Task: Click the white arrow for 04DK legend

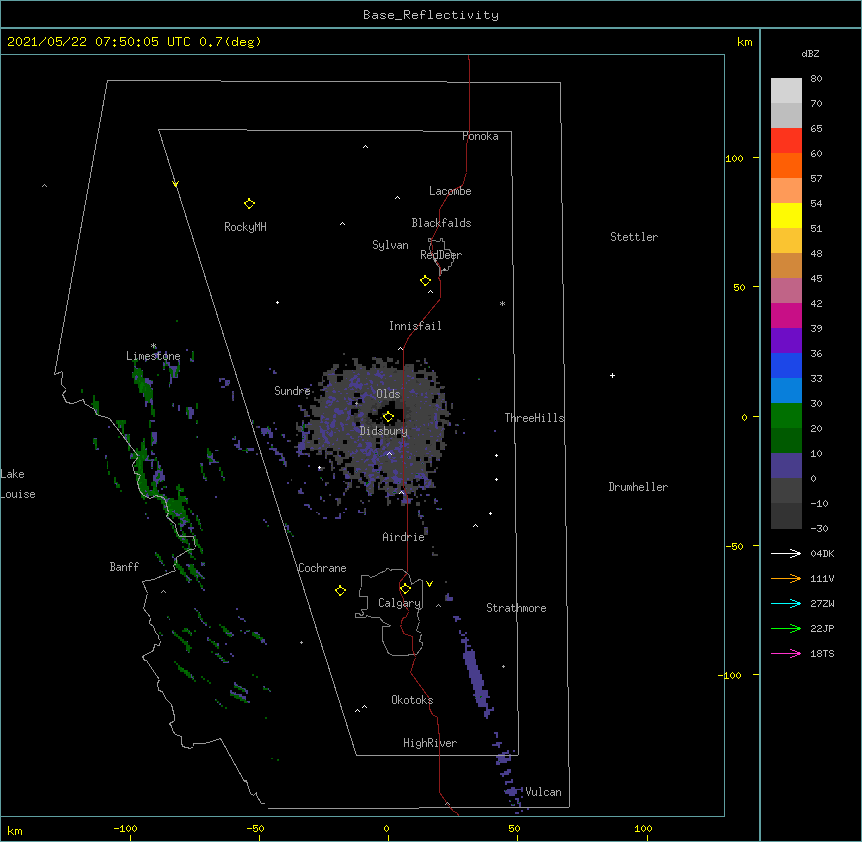Action: coord(786,553)
